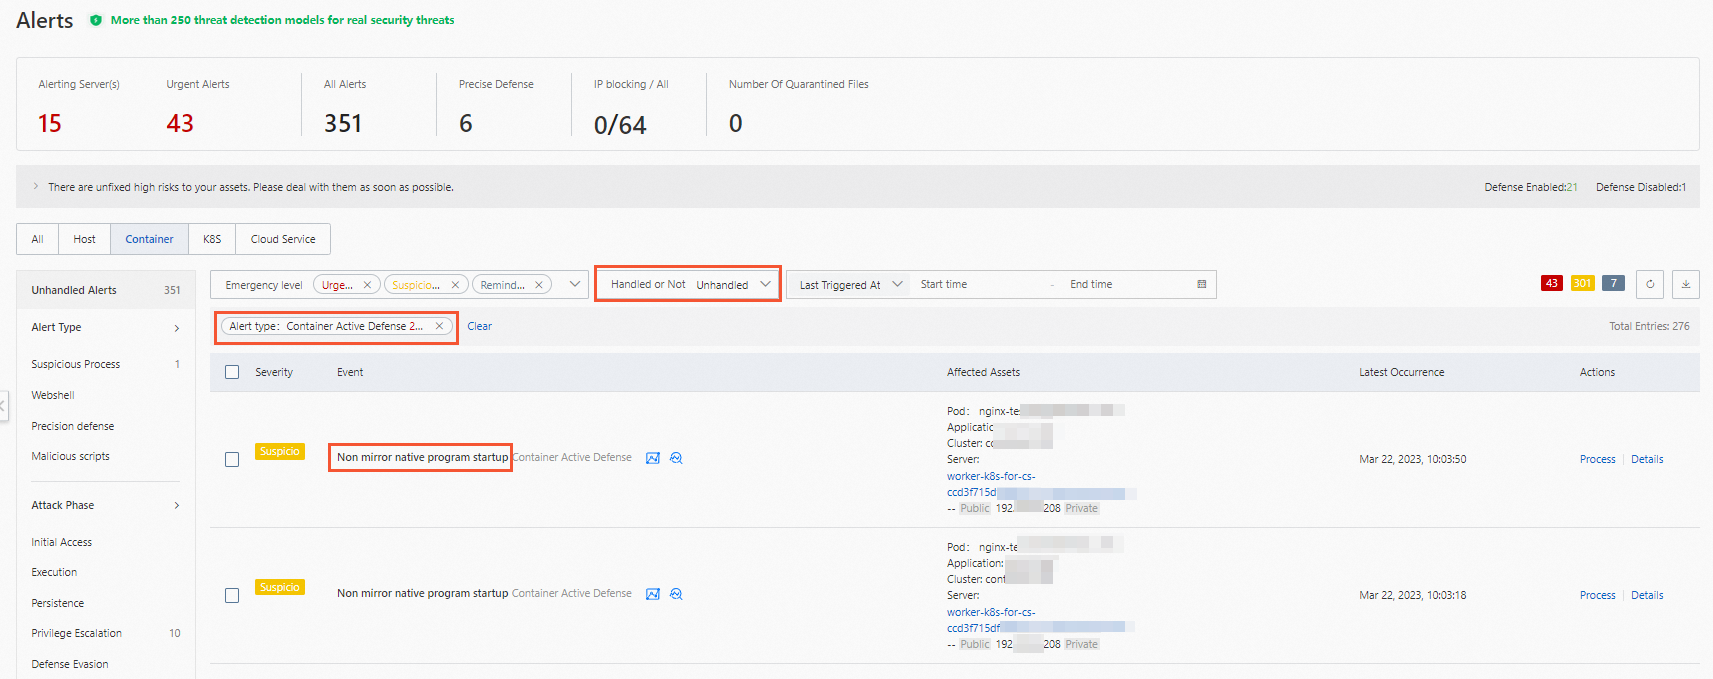Expand the Alert Type section chevron
This screenshot has width=1713, height=679.
click(x=177, y=328)
